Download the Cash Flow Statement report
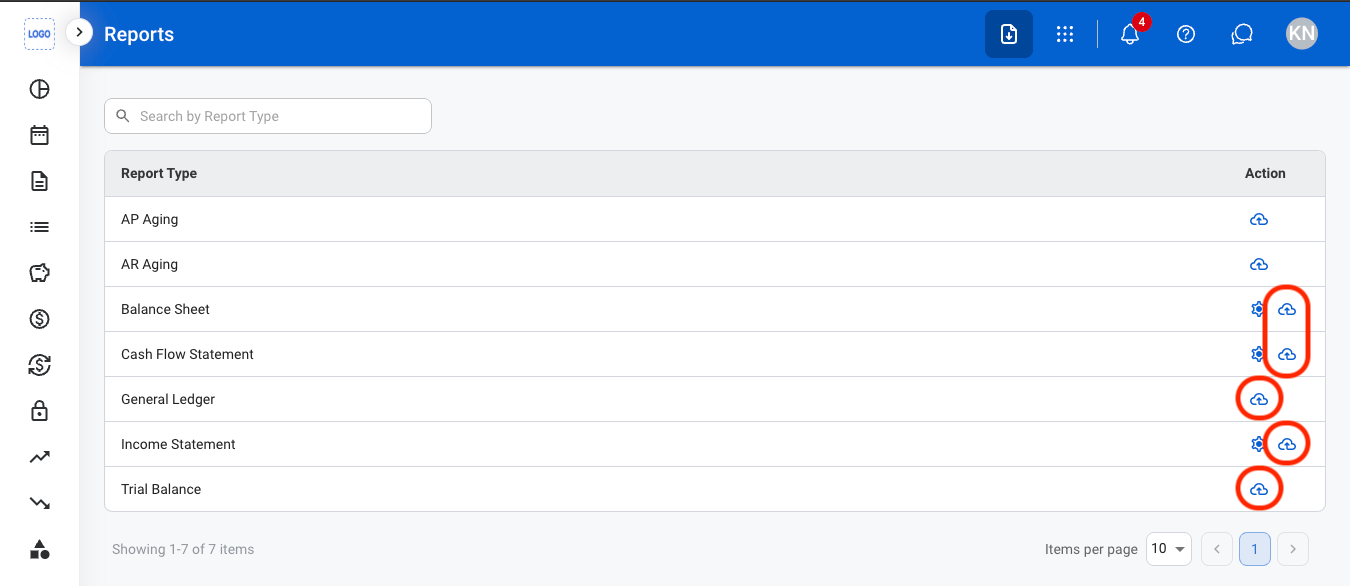The image size is (1350, 586). pos(1287,354)
